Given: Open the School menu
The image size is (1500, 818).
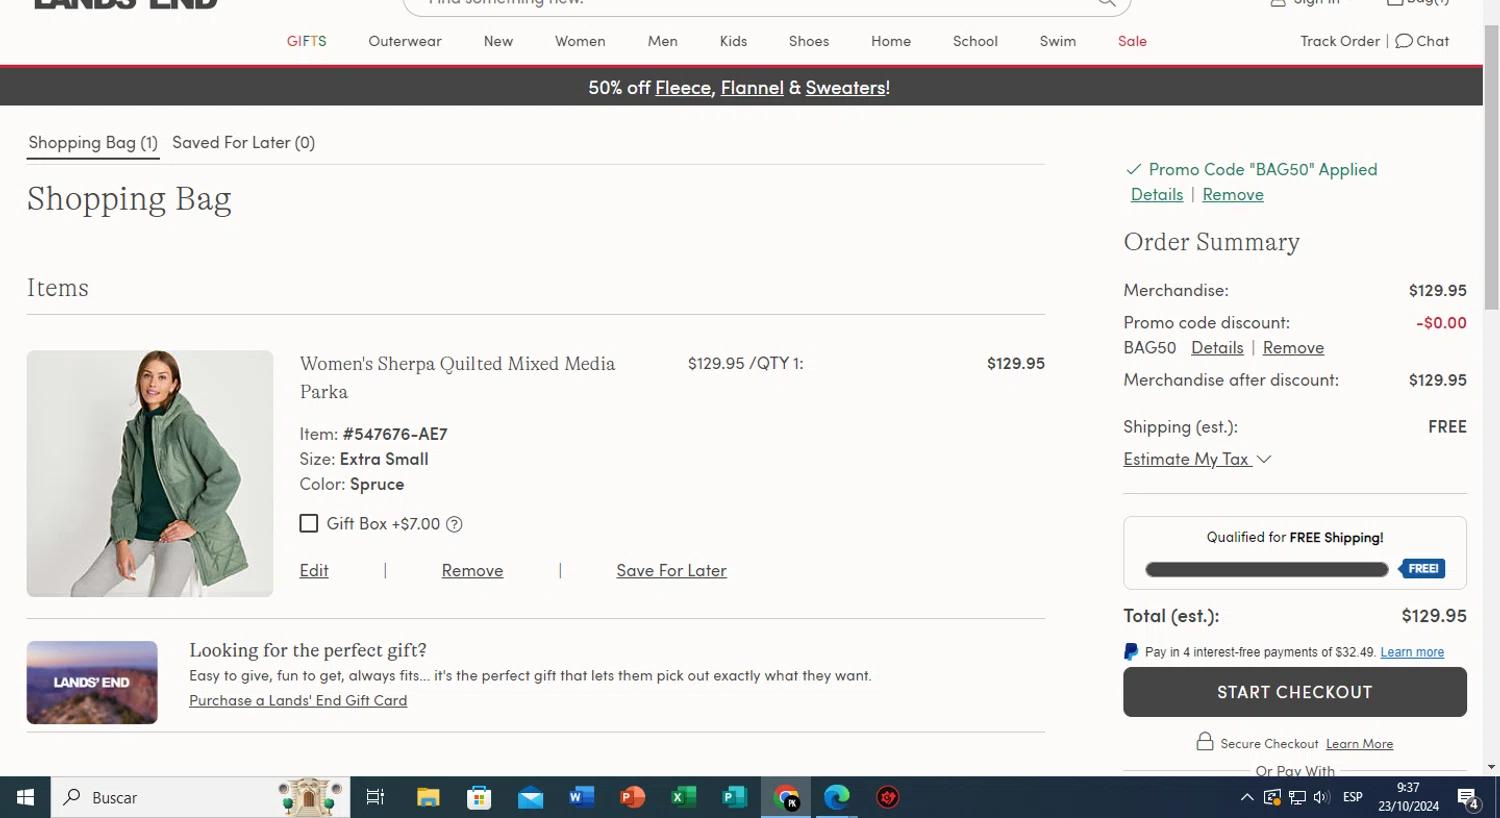Looking at the screenshot, I should [x=975, y=41].
